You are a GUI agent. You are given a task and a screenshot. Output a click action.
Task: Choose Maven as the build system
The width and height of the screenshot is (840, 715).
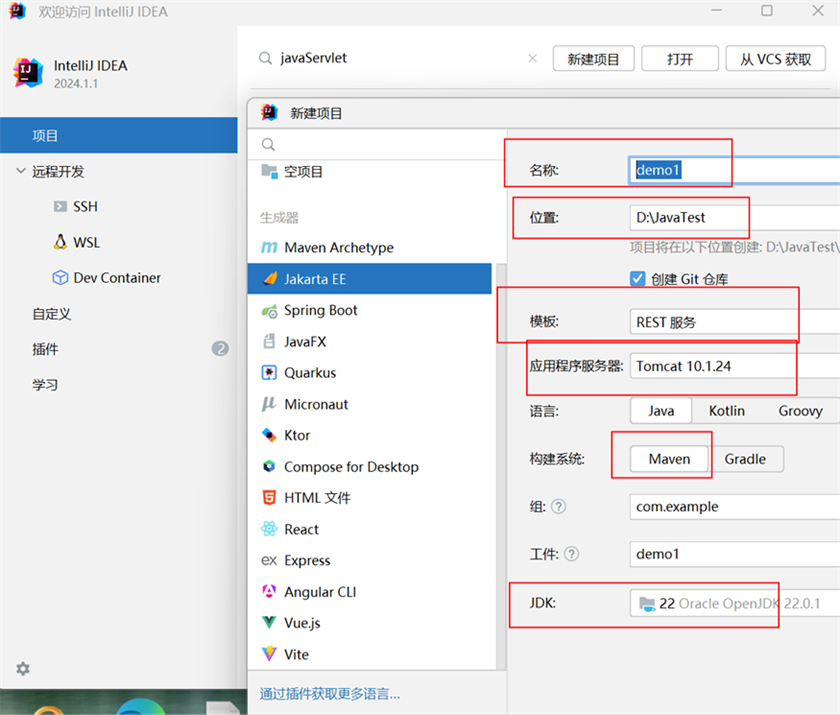point(669,459)
